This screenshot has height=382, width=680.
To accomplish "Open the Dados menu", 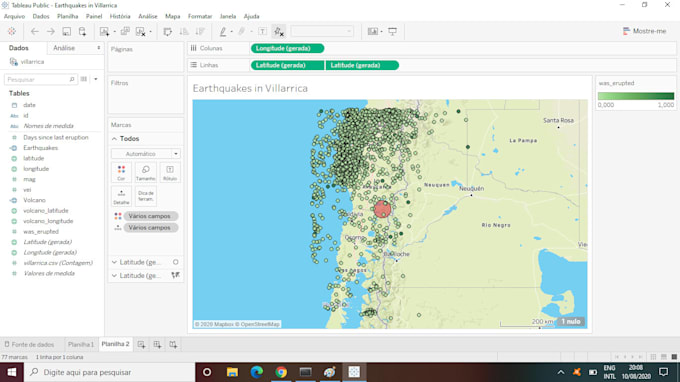I will click(x=41, y=16).
